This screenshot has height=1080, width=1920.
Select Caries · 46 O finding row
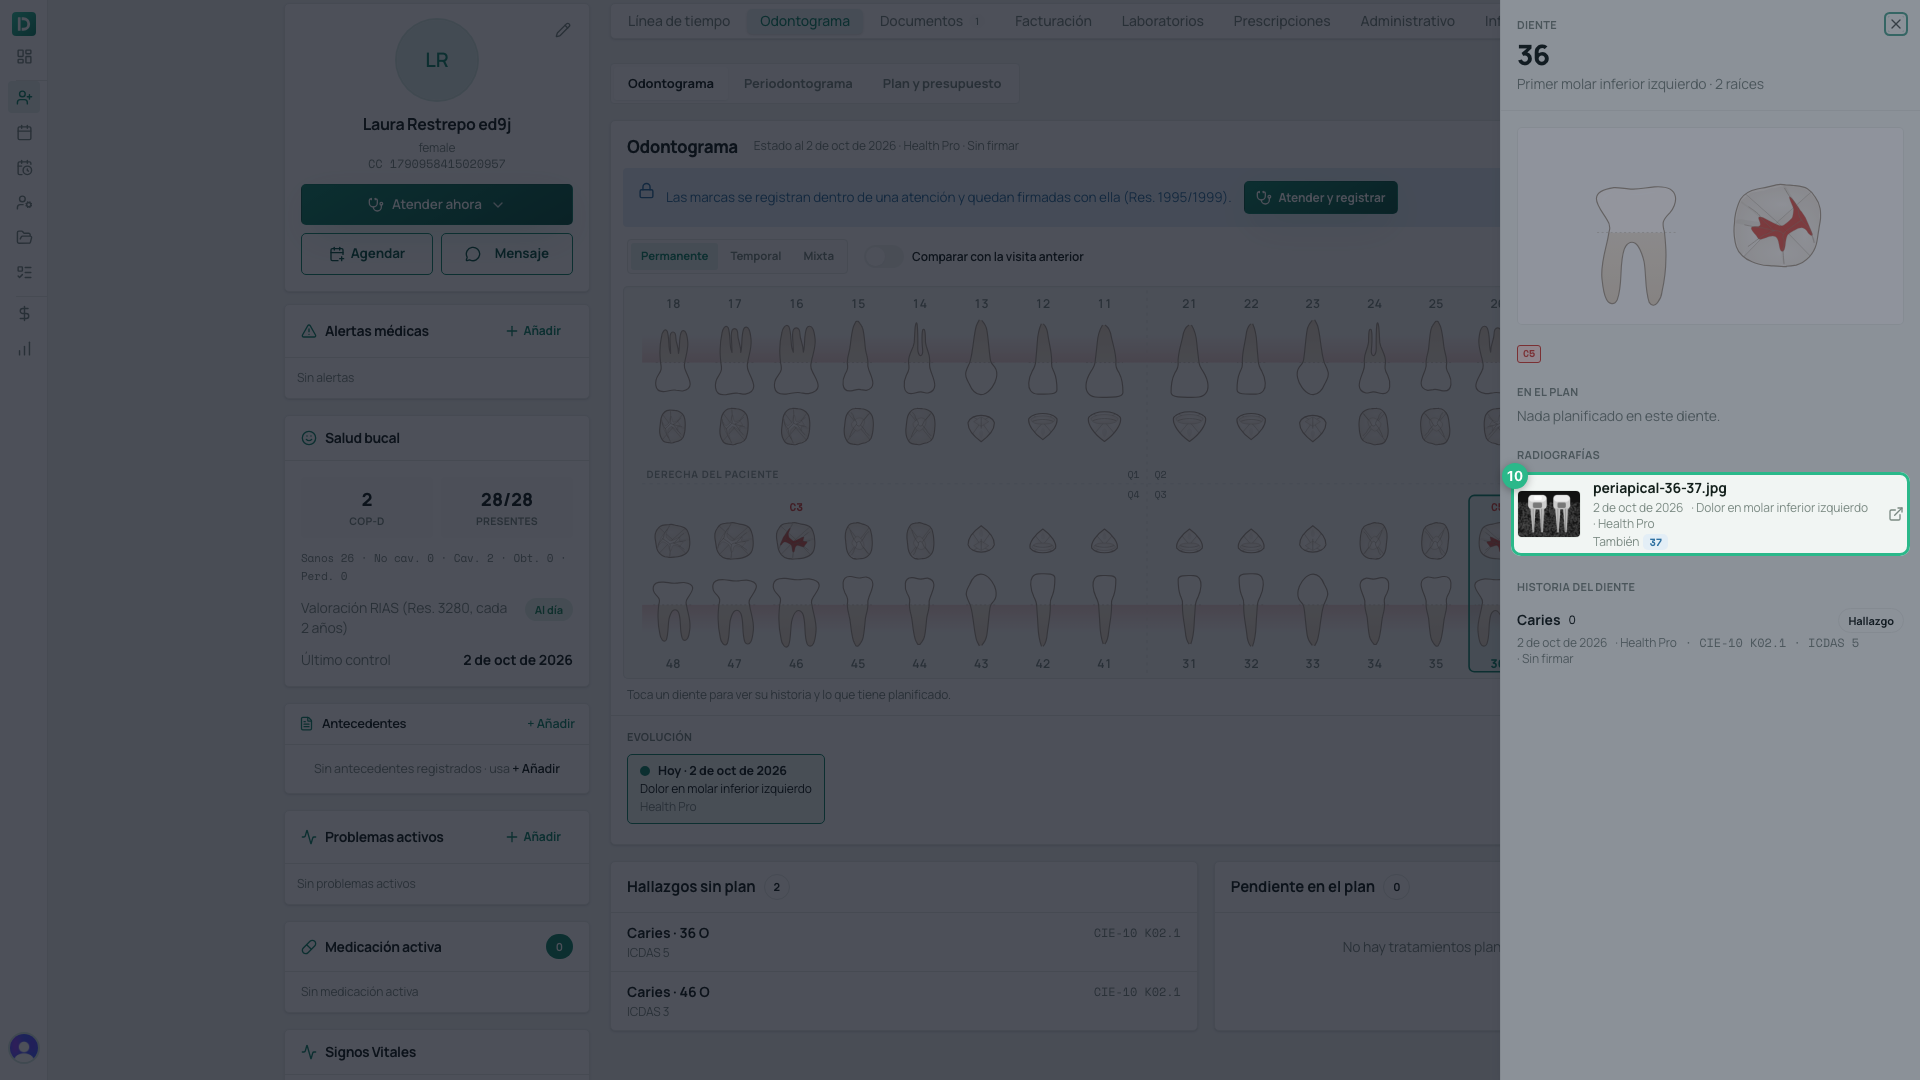[904, 1001]
